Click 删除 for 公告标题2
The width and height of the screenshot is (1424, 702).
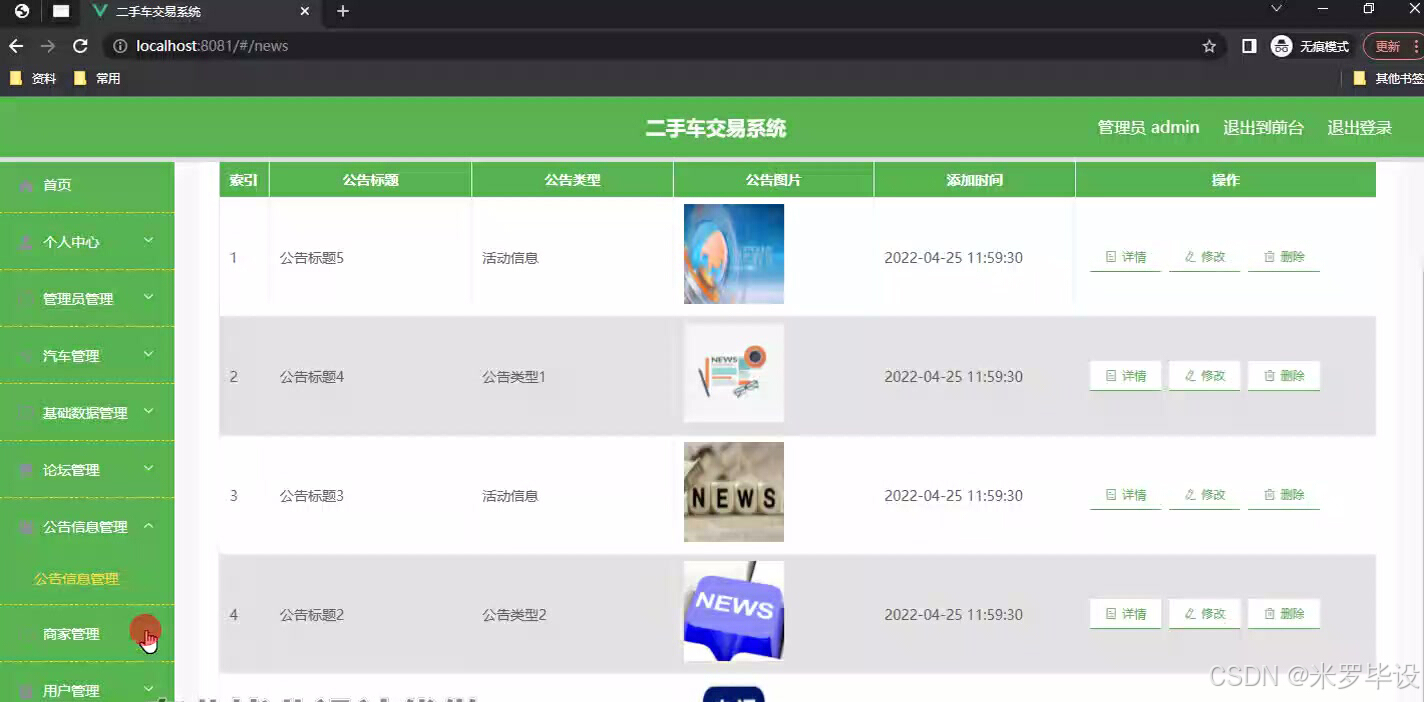1284,614
